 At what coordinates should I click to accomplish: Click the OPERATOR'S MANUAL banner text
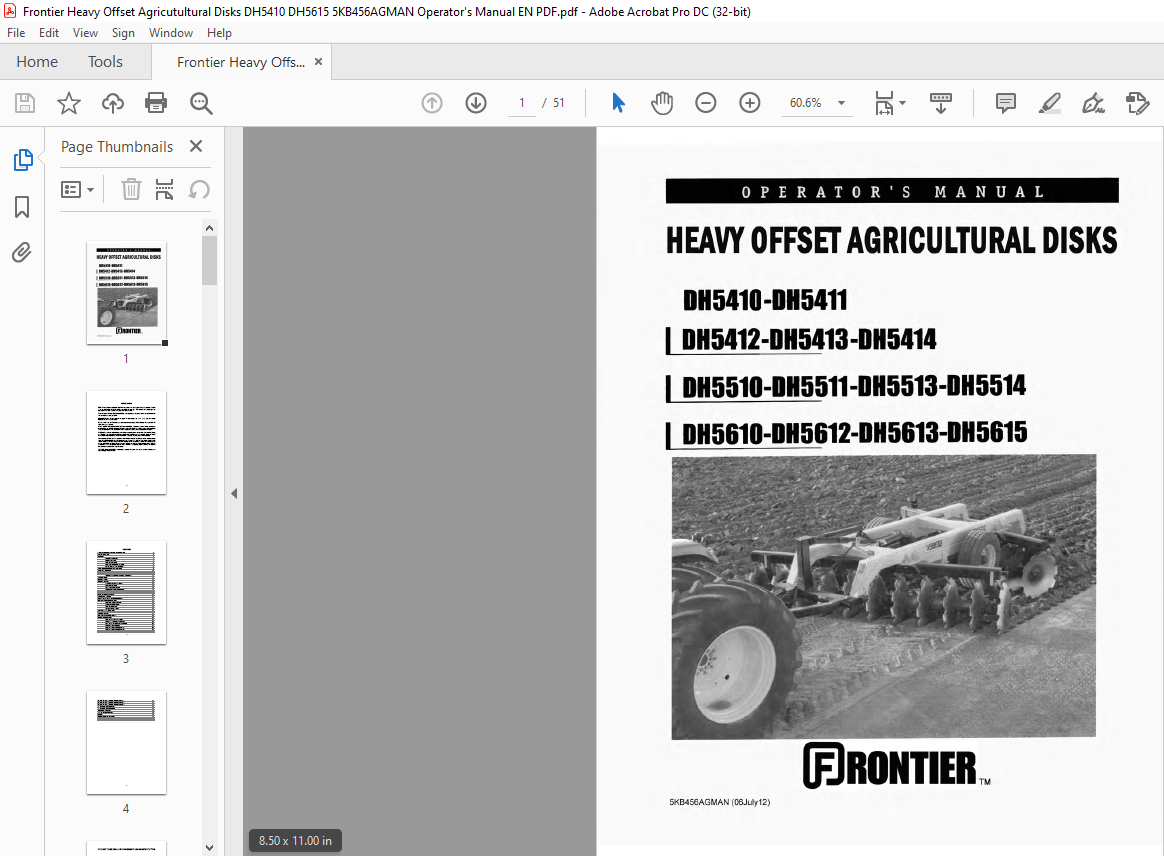click(892, 192)
